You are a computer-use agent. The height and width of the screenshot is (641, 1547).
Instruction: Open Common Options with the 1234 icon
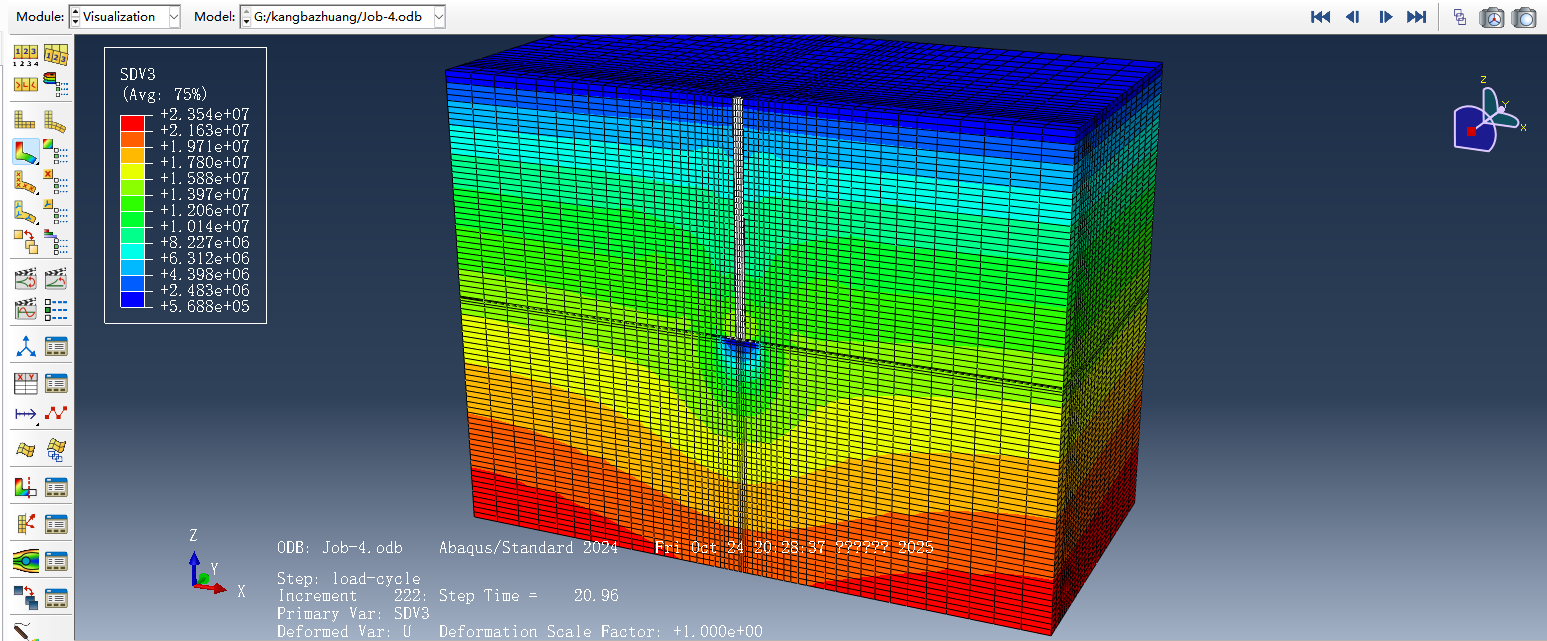[x=25, y=54]
